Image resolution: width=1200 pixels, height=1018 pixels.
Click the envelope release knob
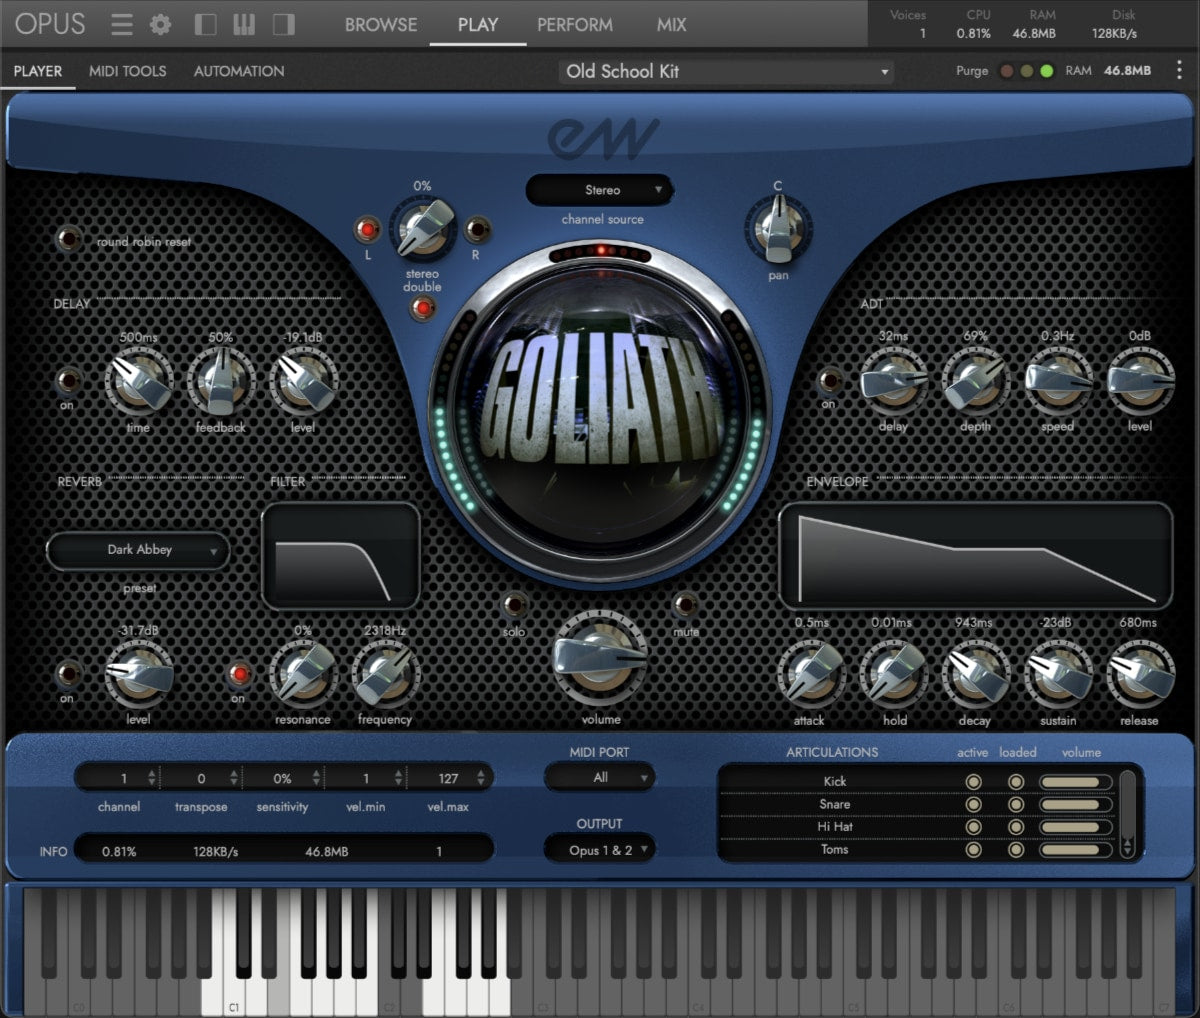pyautogui.click(x=1140, y=673)
